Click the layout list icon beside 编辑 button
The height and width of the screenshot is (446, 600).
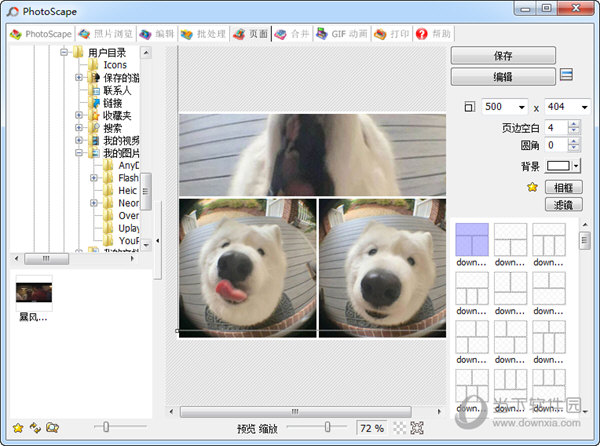566,75
